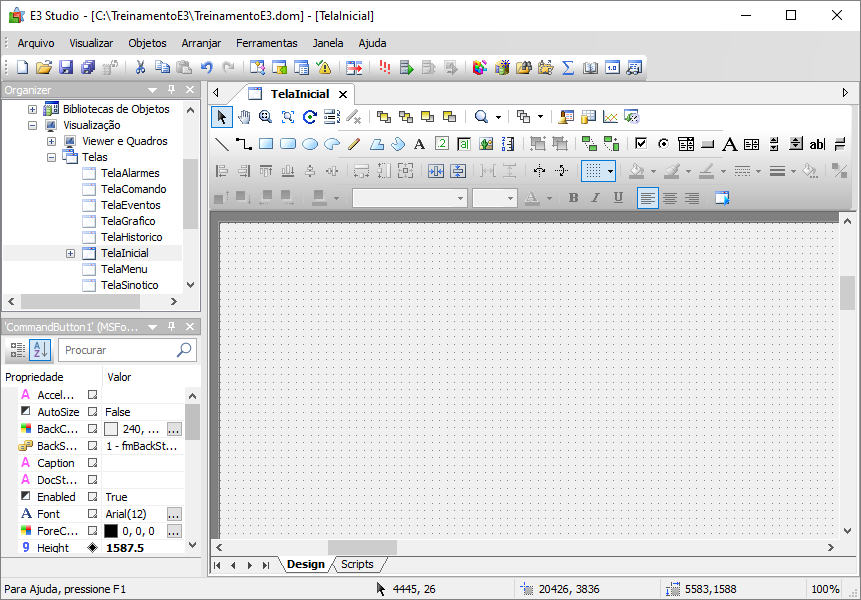This screenshot has width=861, height=600.
Task: Expand the TelaInicial tree node
Action: [70, 253]
